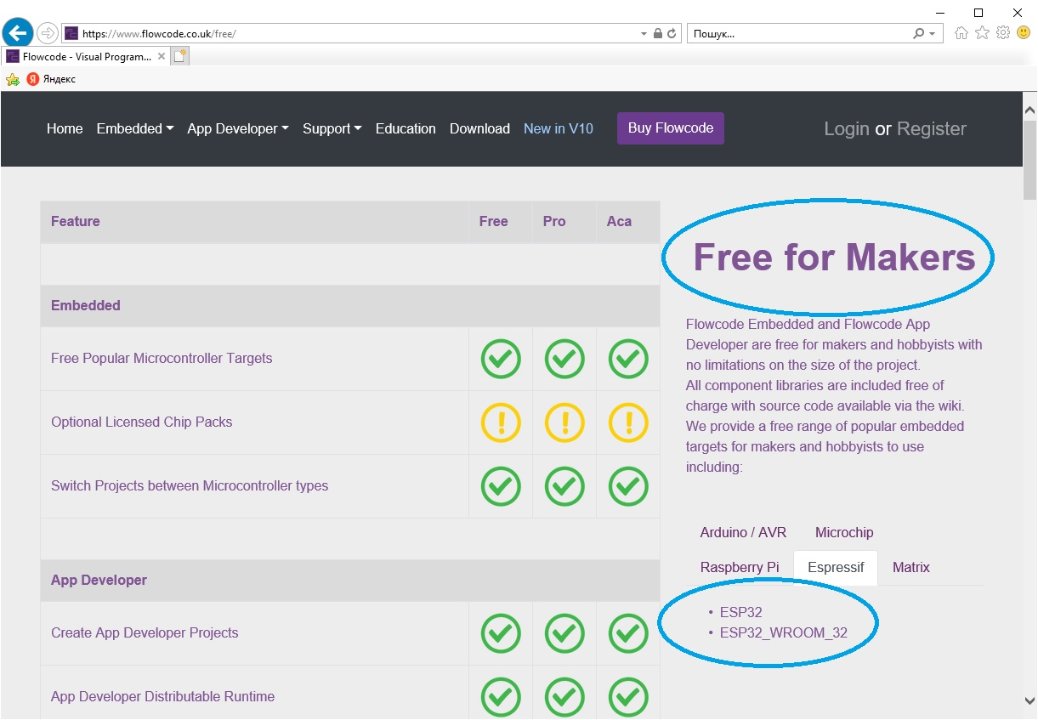Click Aca checkmark for Create App Developer Projects
The image size is (1038, 720).
[628, 633]
